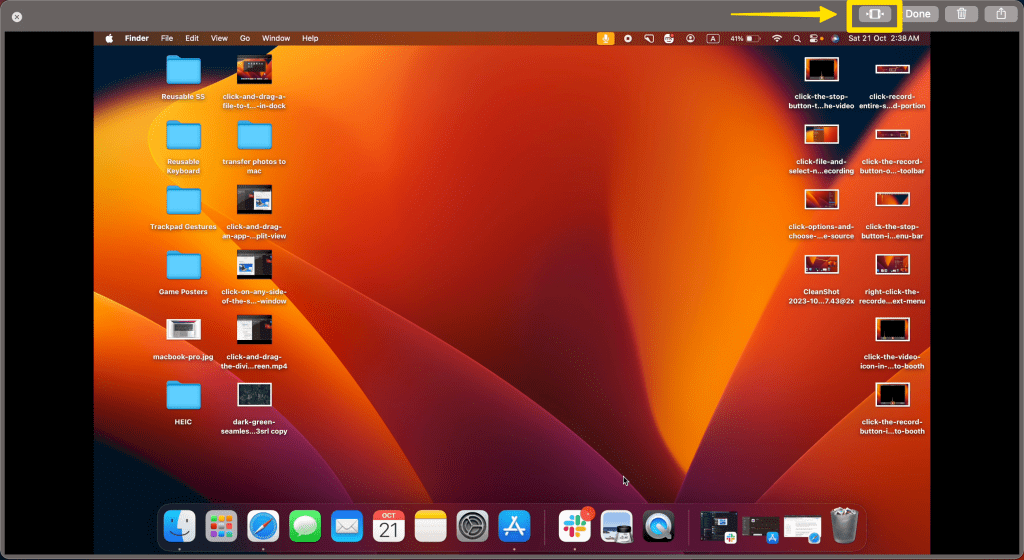1024x560 pixels.
Task: Click the 41% battery indicator
Action: (x=745, y=39)
